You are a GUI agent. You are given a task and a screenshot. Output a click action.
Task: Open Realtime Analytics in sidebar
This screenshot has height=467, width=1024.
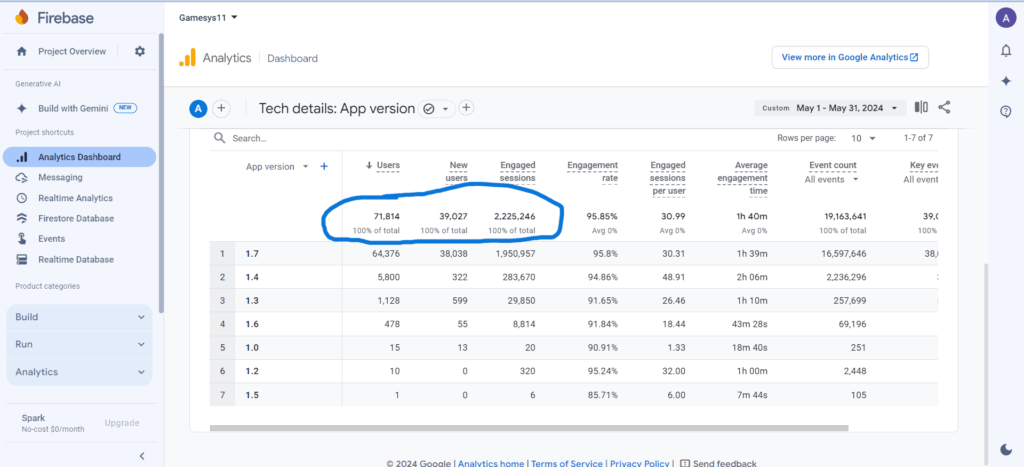coord(75,198)
